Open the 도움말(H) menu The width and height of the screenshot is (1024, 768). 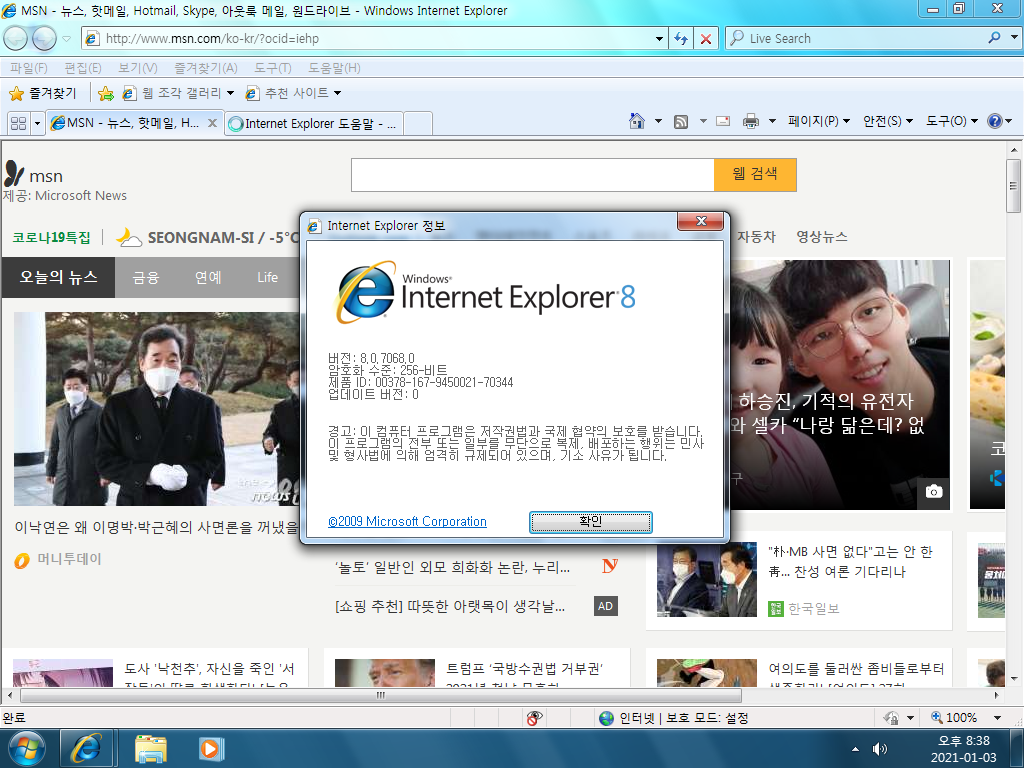click(x=334, y=68)
